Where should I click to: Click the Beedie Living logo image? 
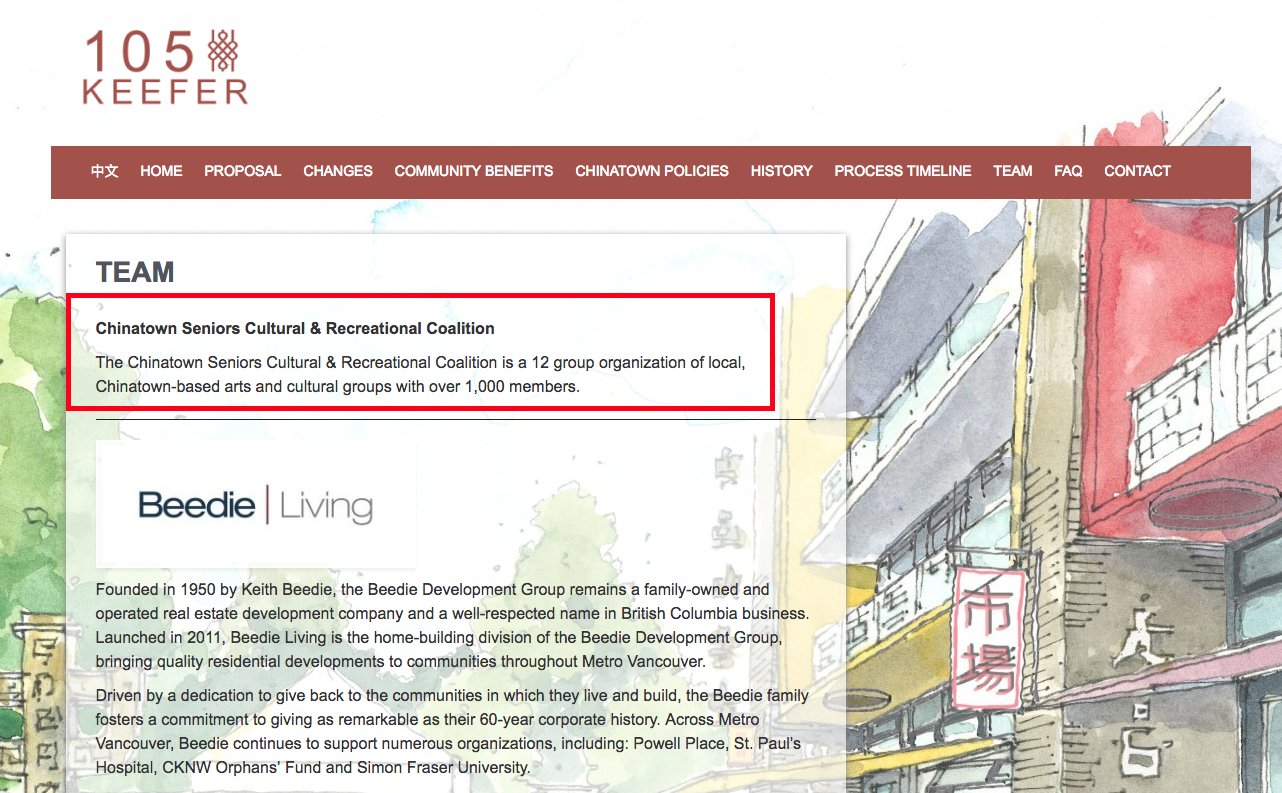[x=256, y=505]
